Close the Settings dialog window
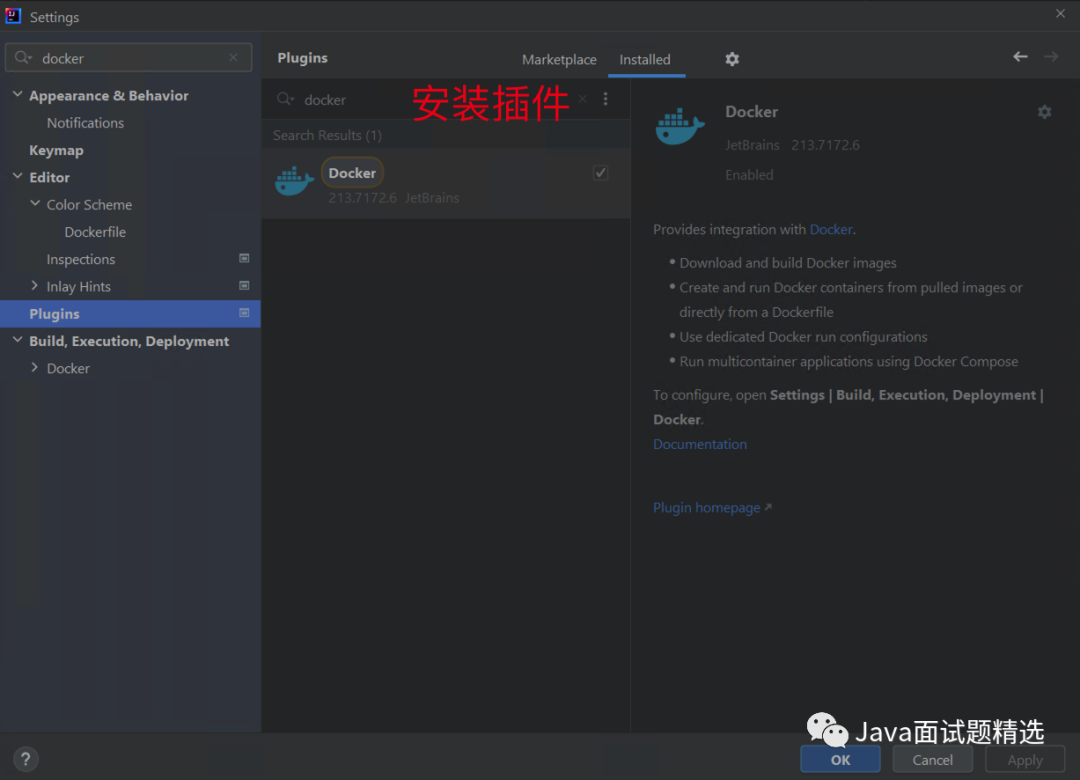 1060,14
